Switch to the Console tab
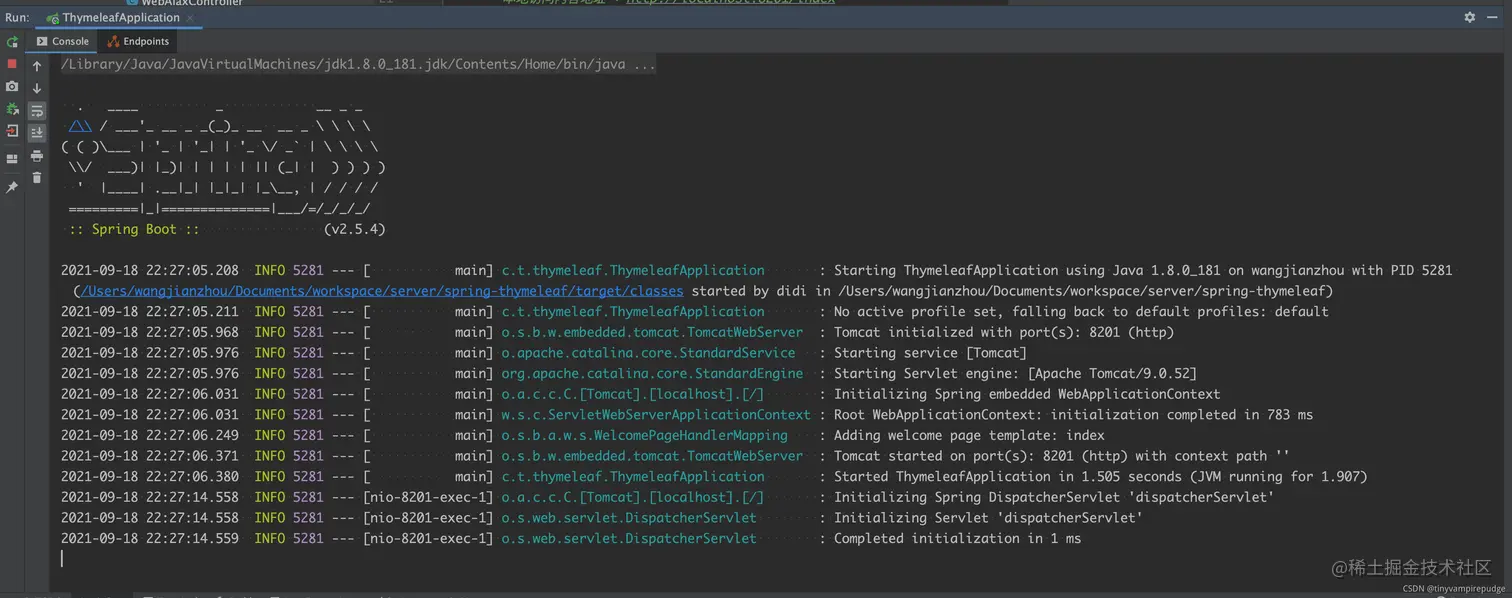The height and width of the screenshot is (598, 1512). pyautogui.click(x=62, y=41)
